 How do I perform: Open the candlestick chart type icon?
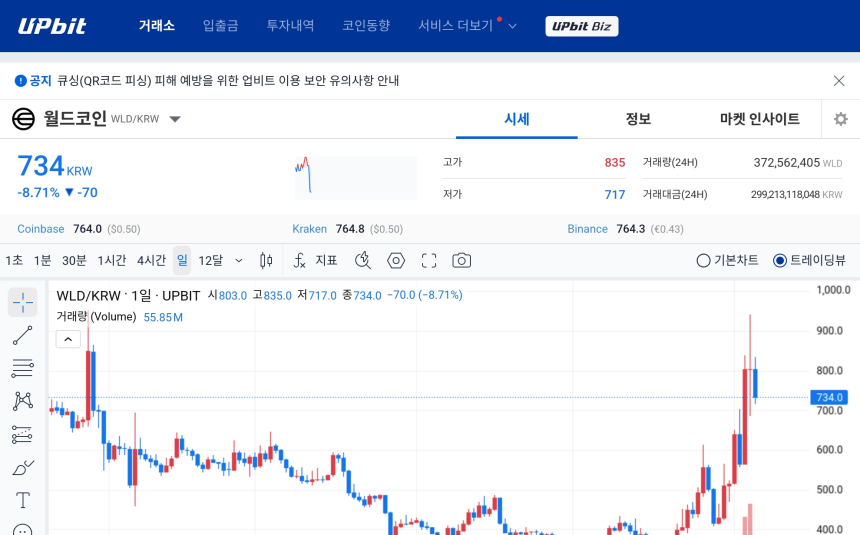coord(266,261)
